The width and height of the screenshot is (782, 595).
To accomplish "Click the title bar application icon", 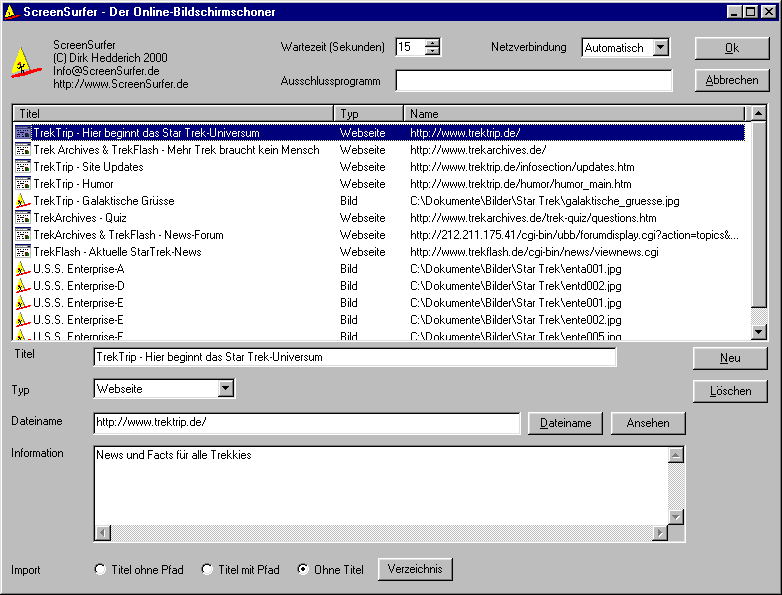I will point(10,11).
